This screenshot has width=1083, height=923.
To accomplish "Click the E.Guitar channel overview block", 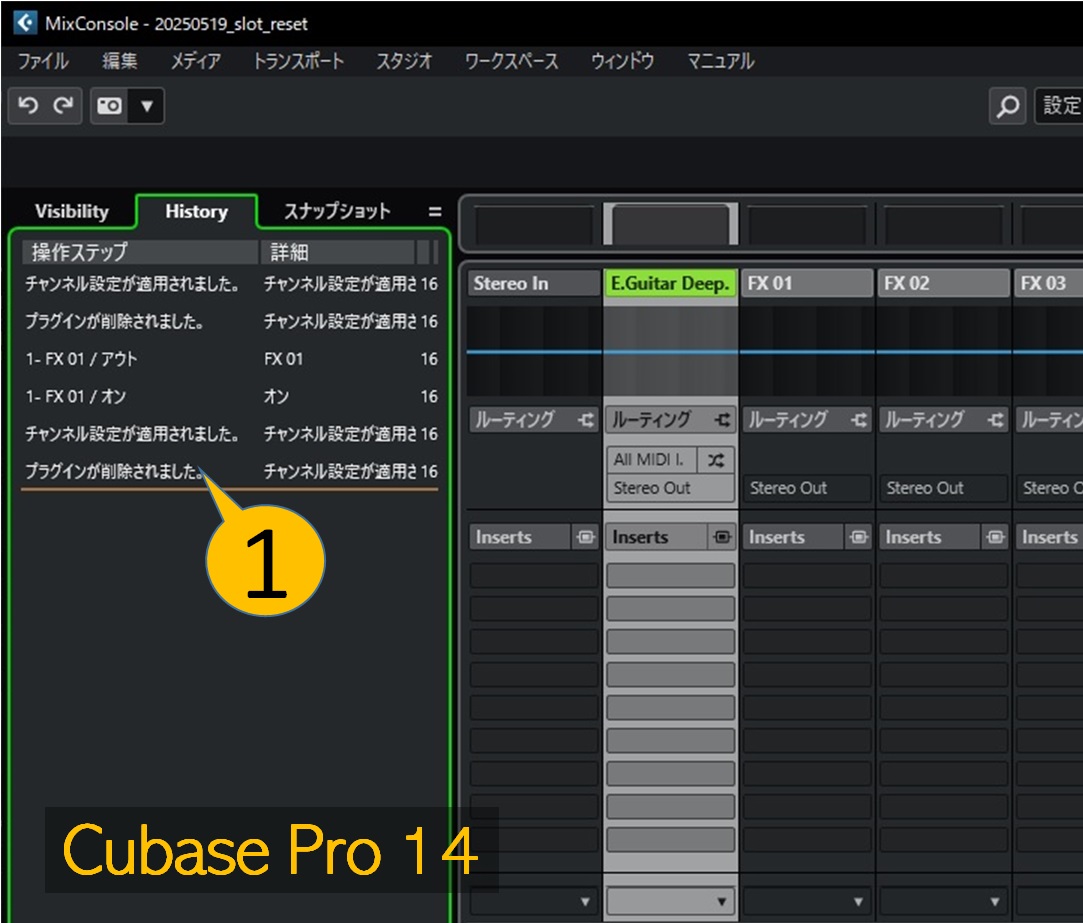I will 670,224.
